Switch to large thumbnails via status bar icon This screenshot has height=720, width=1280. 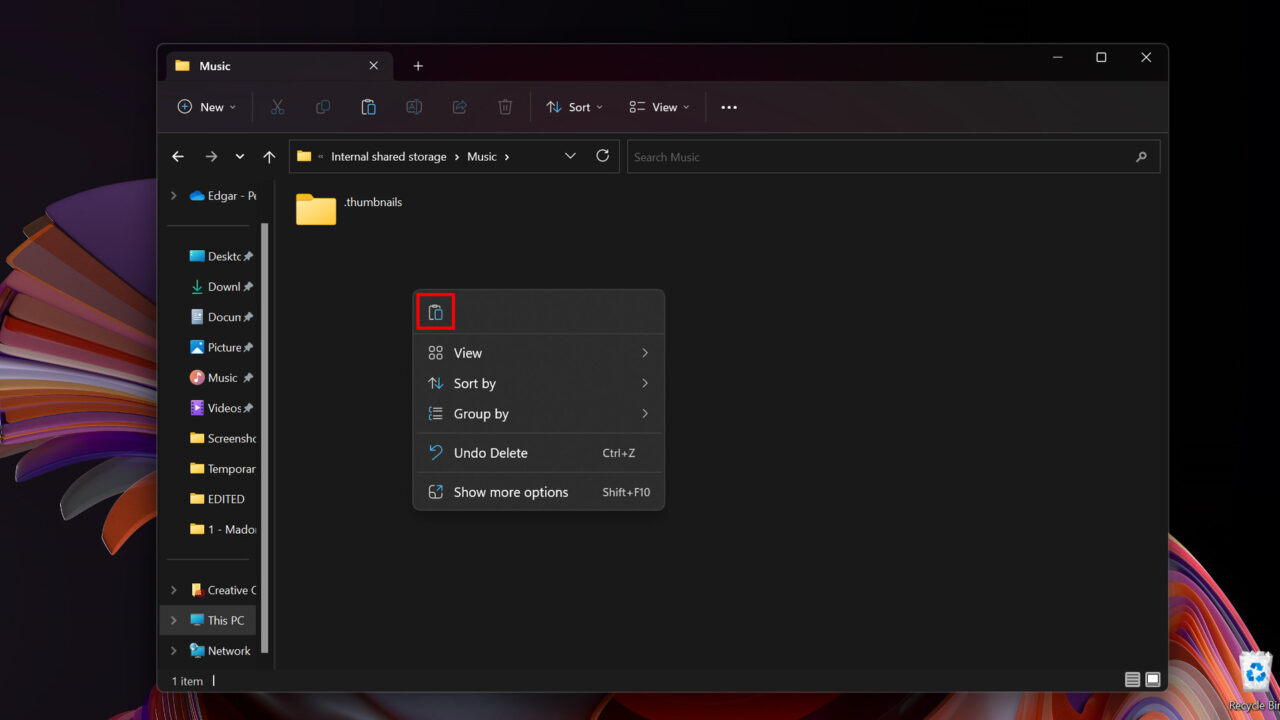[1152, 679]
